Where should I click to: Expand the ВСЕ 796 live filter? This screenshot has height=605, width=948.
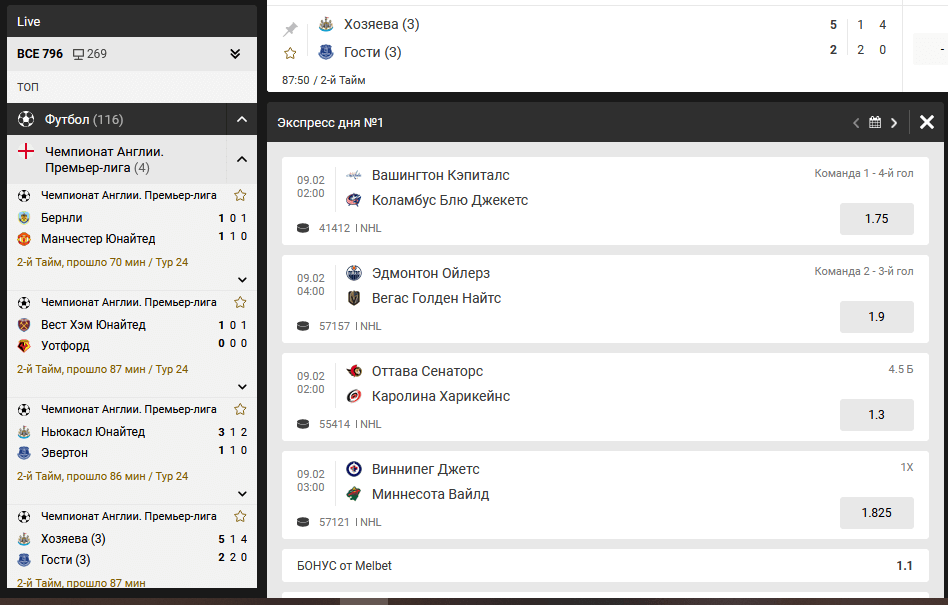coord(235,54)
